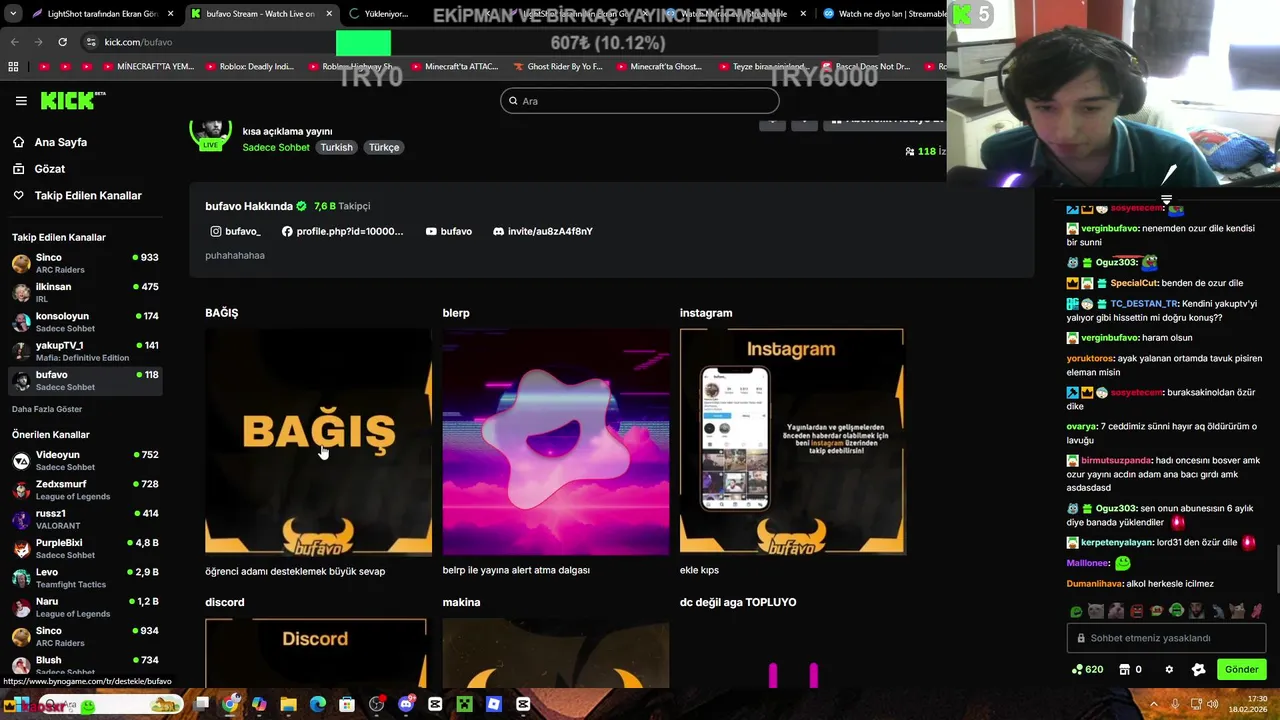Go back in browser
The image size is (1280, 720).
(14, 42)
